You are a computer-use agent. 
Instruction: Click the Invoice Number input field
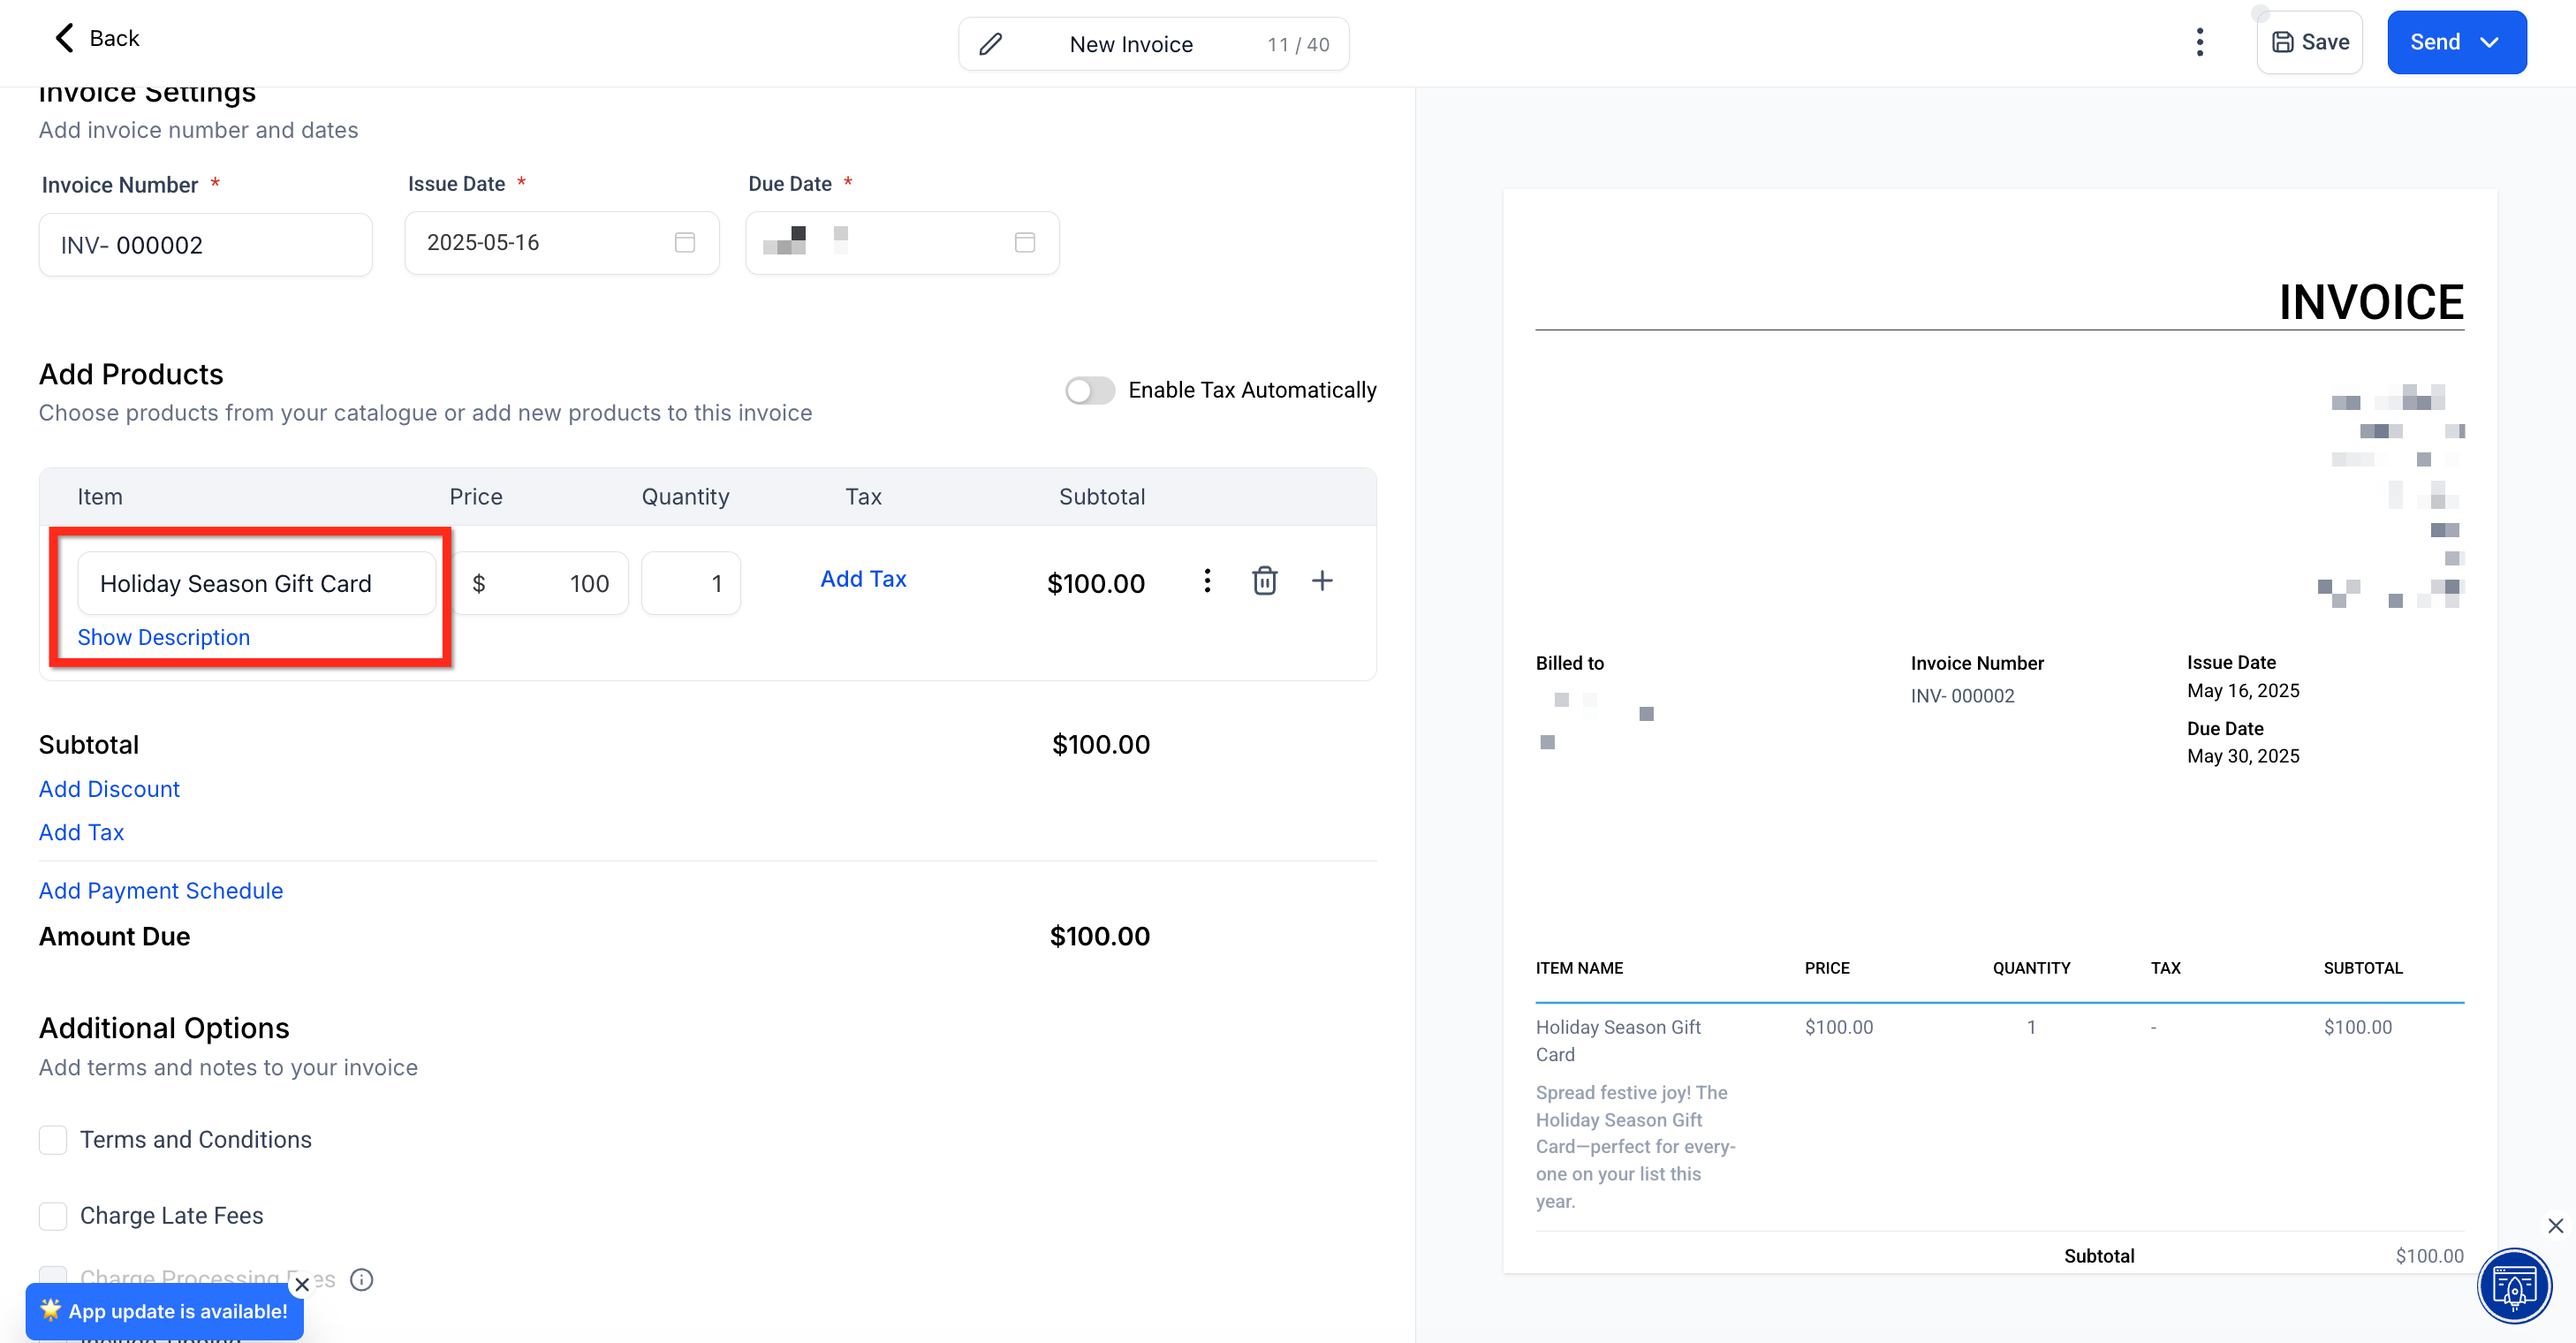click(x=206, y=245)
